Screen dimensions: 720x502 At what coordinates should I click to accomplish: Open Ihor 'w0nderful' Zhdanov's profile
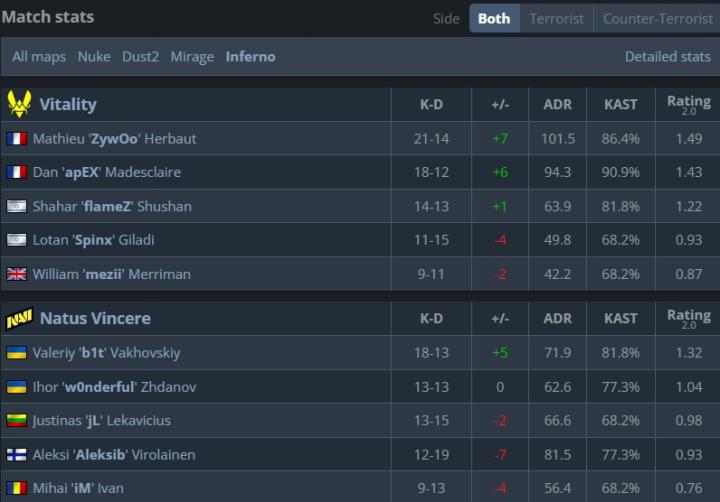pos(113,387)
